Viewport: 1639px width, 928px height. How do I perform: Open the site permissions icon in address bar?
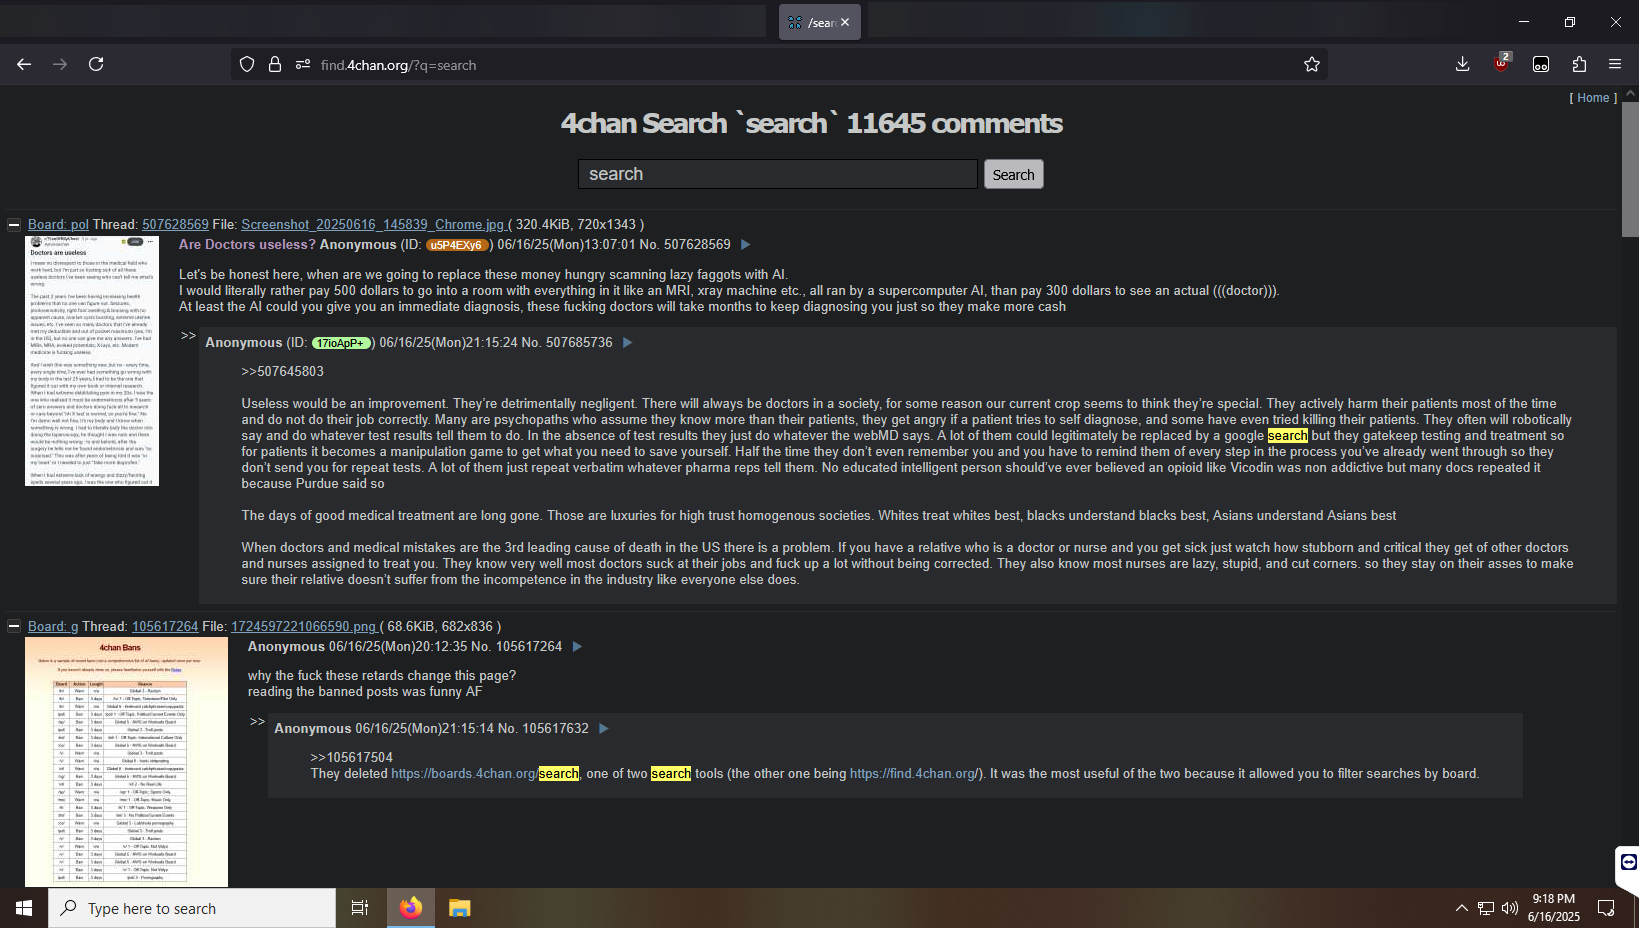[x=303, y=65]
